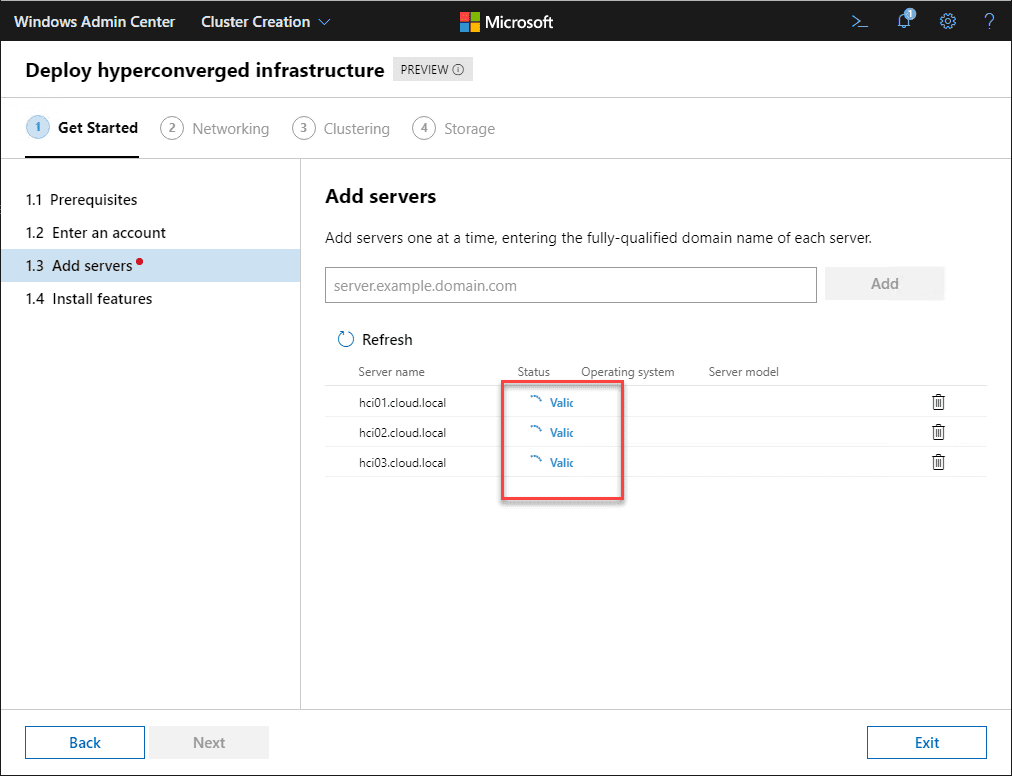The width and height of the screenshot is (1012, 776).
Task: Open 1.2 Enter an account step
Action: [x=96, y=233]
